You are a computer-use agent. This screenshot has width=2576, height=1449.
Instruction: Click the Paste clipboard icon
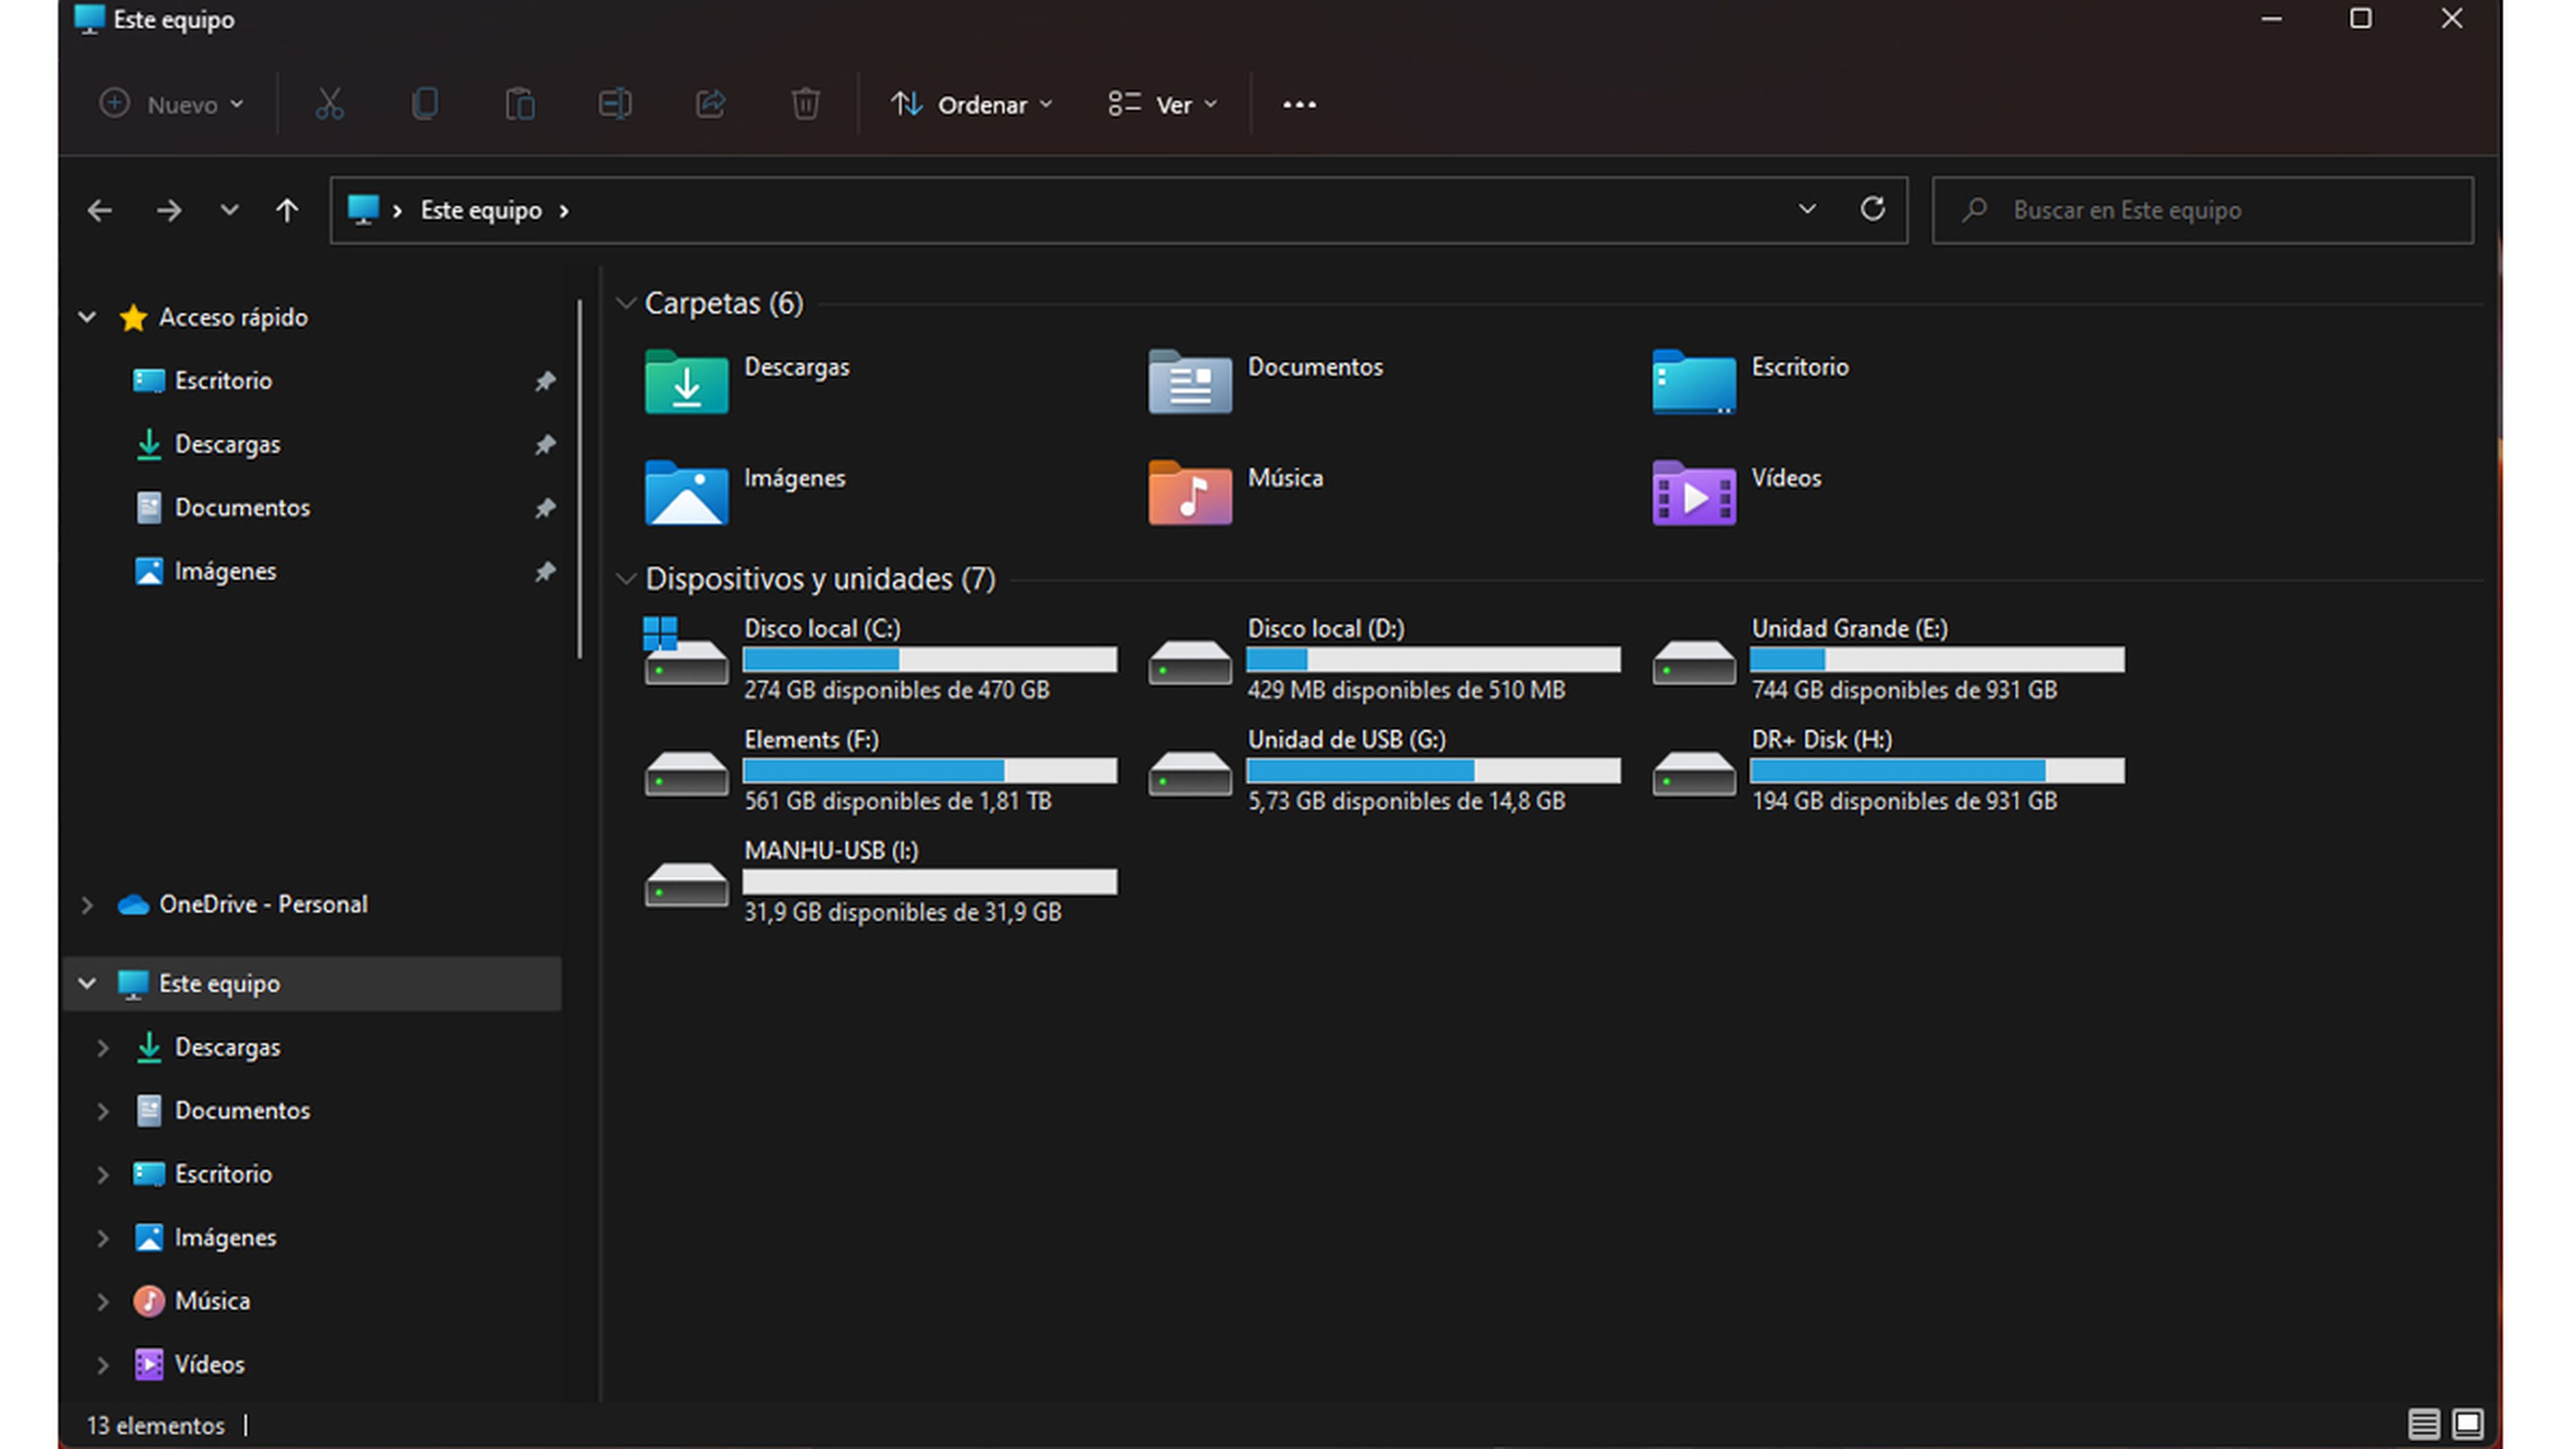point(520,104)
